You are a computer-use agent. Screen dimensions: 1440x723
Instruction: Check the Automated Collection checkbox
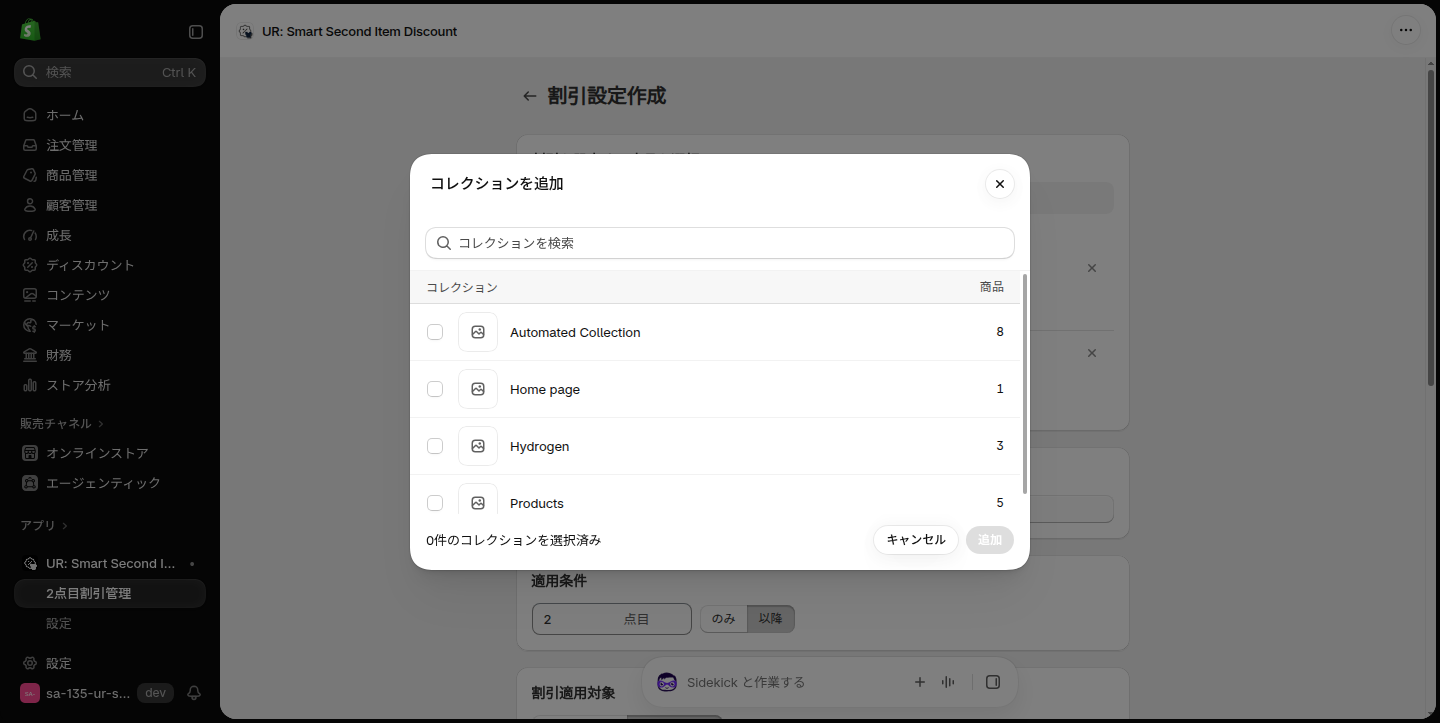point(435,332)
